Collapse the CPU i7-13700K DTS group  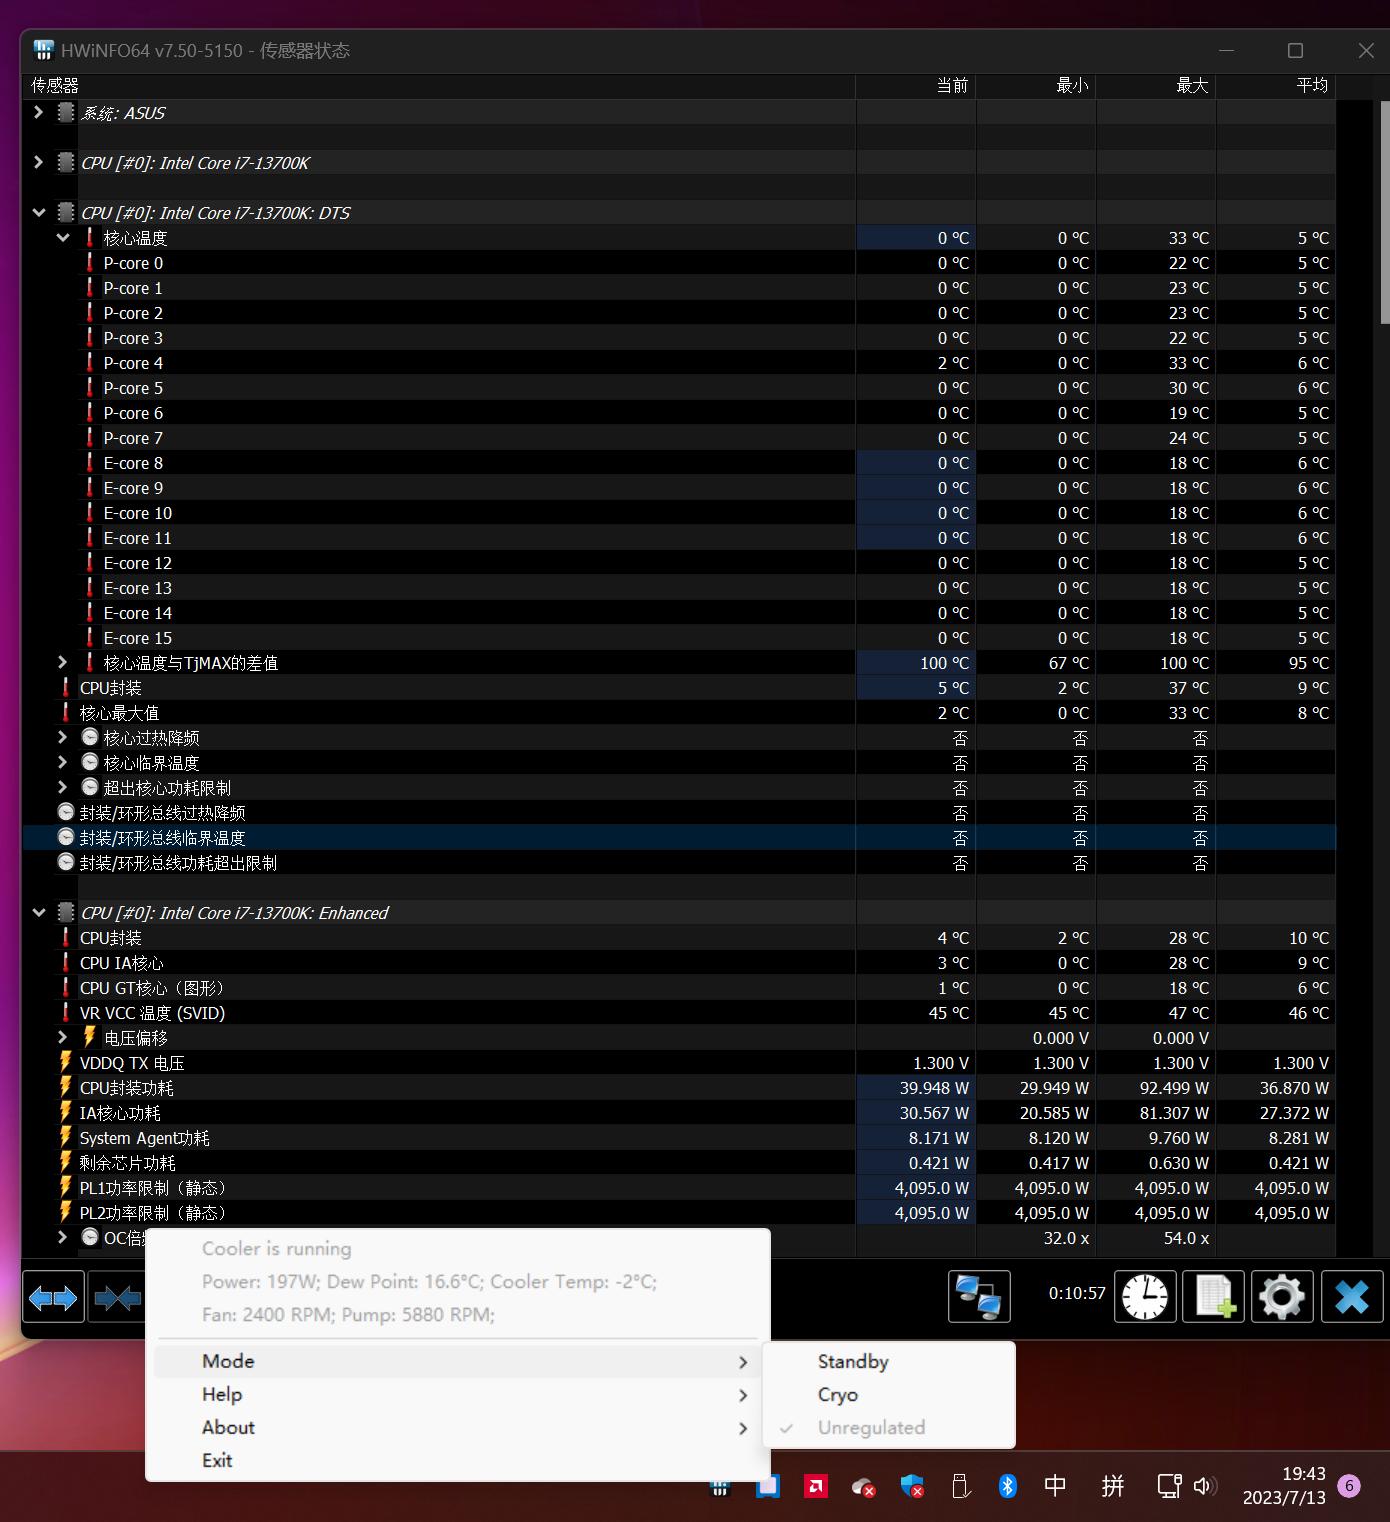[38, 213]
